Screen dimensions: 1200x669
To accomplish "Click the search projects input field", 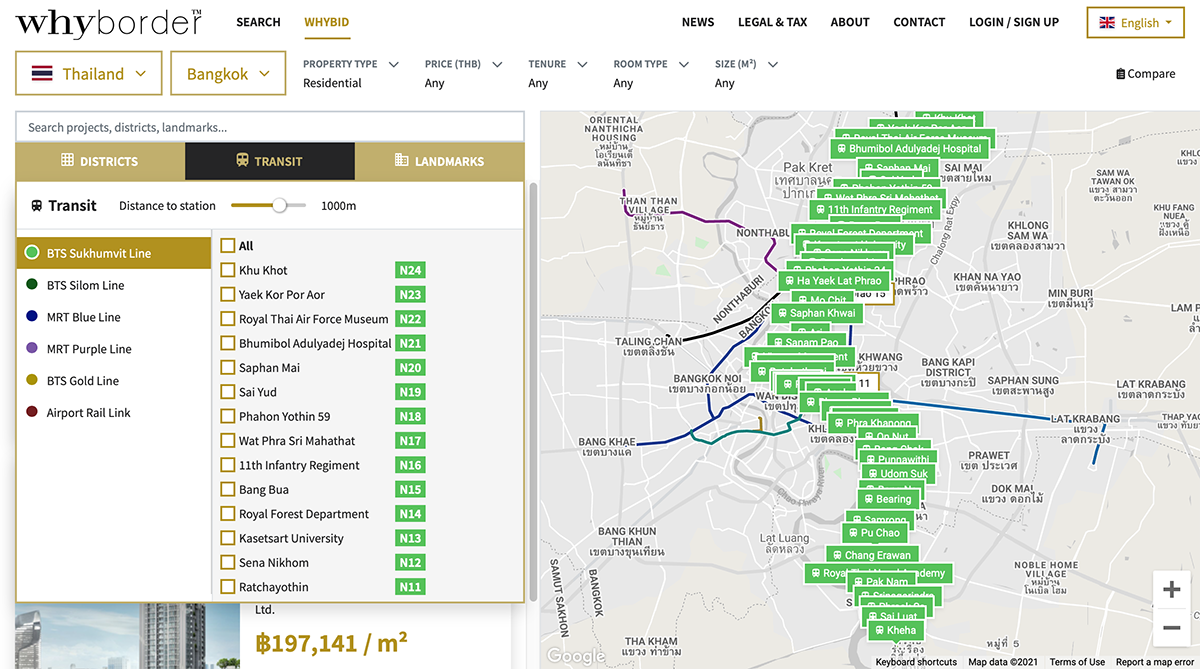I will (270, 127).
